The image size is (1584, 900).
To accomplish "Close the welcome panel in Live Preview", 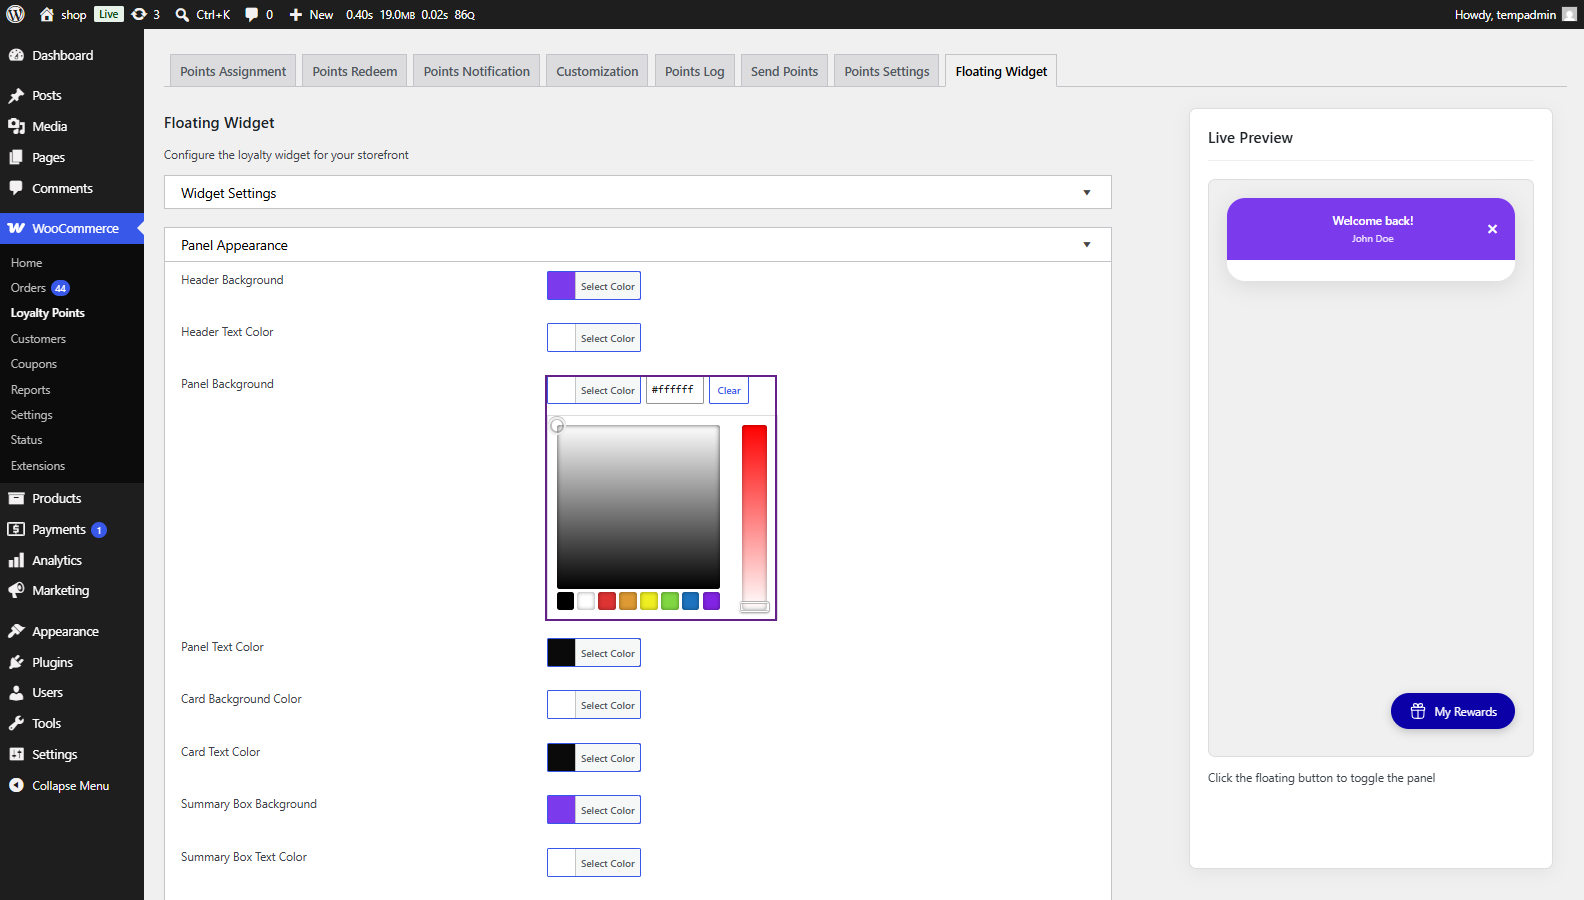I will tap(1492, 229).
